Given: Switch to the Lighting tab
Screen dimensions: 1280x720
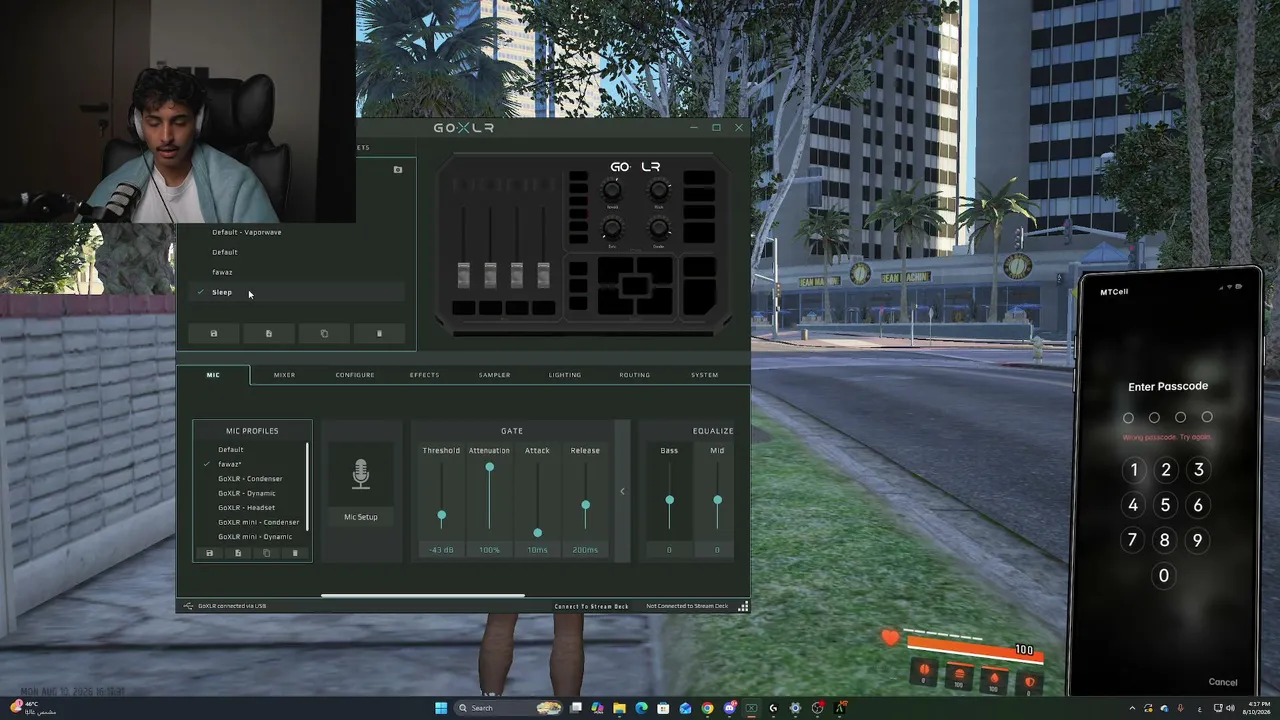Looking at the screenshot, I should pyautogui.click(x=565, y=375).
